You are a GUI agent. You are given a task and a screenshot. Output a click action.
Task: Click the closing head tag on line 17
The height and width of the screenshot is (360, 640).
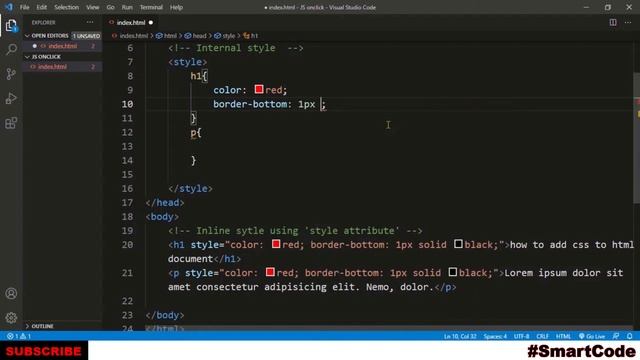[x=165, y=202]
